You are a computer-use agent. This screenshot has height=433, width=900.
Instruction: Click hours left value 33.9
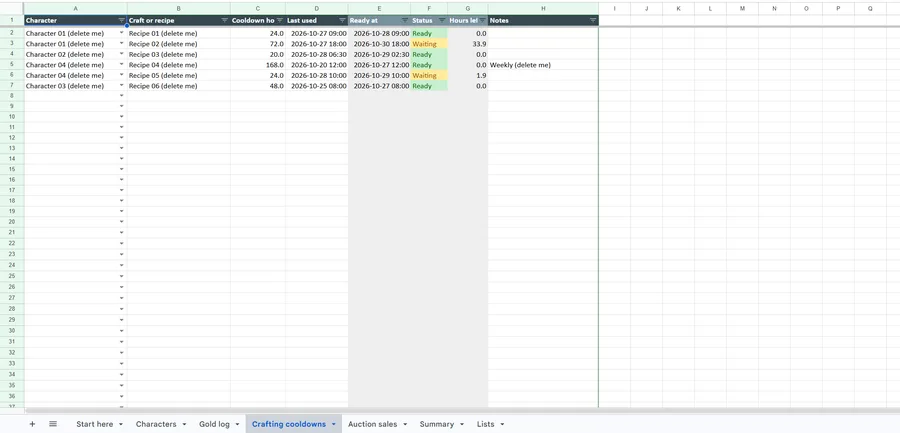pyautogui.click(x=468, y=44)
